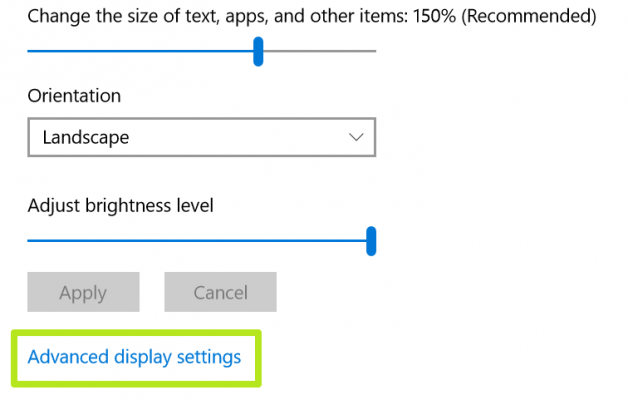
Task: Click the Adjust brightness level label
Action: coord(121,206)
